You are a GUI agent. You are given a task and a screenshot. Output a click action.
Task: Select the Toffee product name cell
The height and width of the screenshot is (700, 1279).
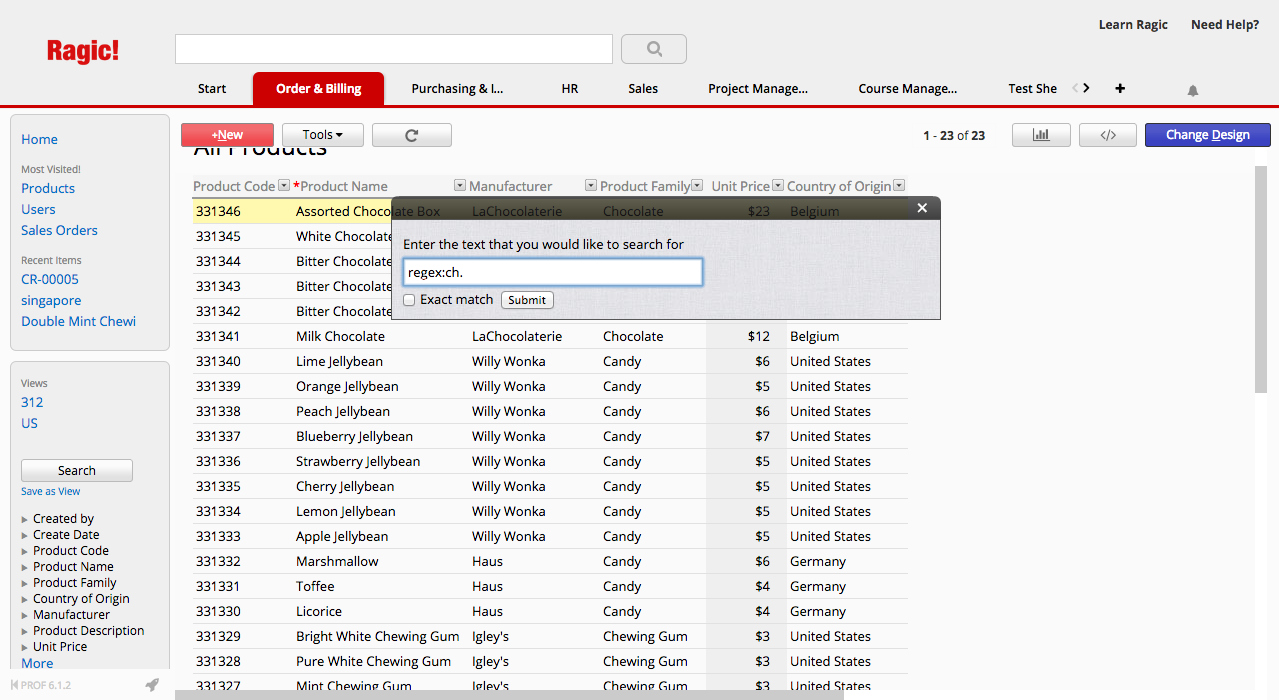[x=315, y=586]
